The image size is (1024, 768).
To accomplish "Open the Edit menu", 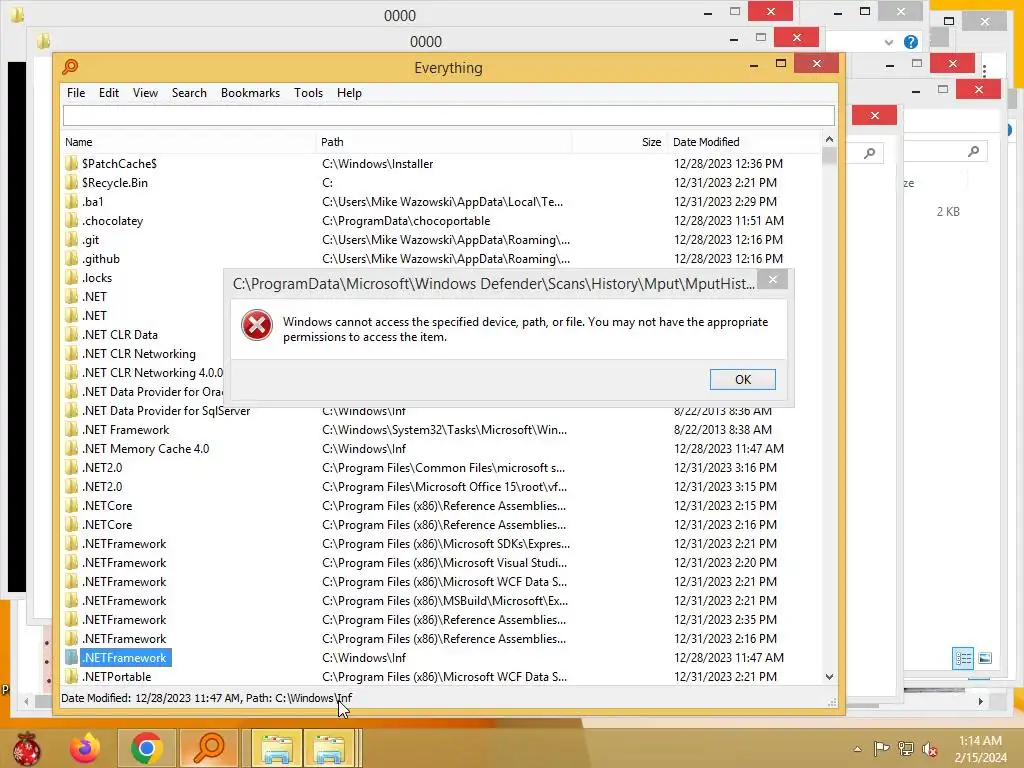I will click(108, 93).
